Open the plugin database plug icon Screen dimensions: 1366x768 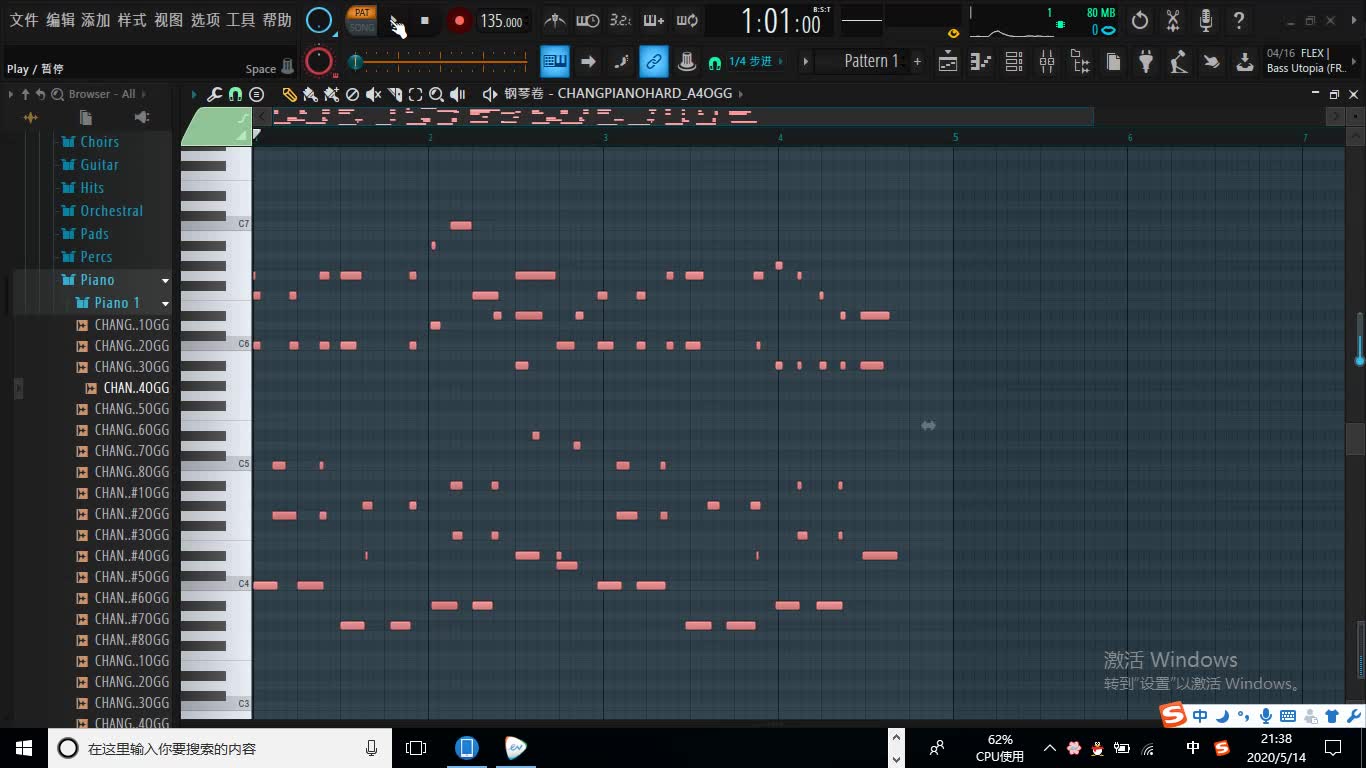(1146, 62)
